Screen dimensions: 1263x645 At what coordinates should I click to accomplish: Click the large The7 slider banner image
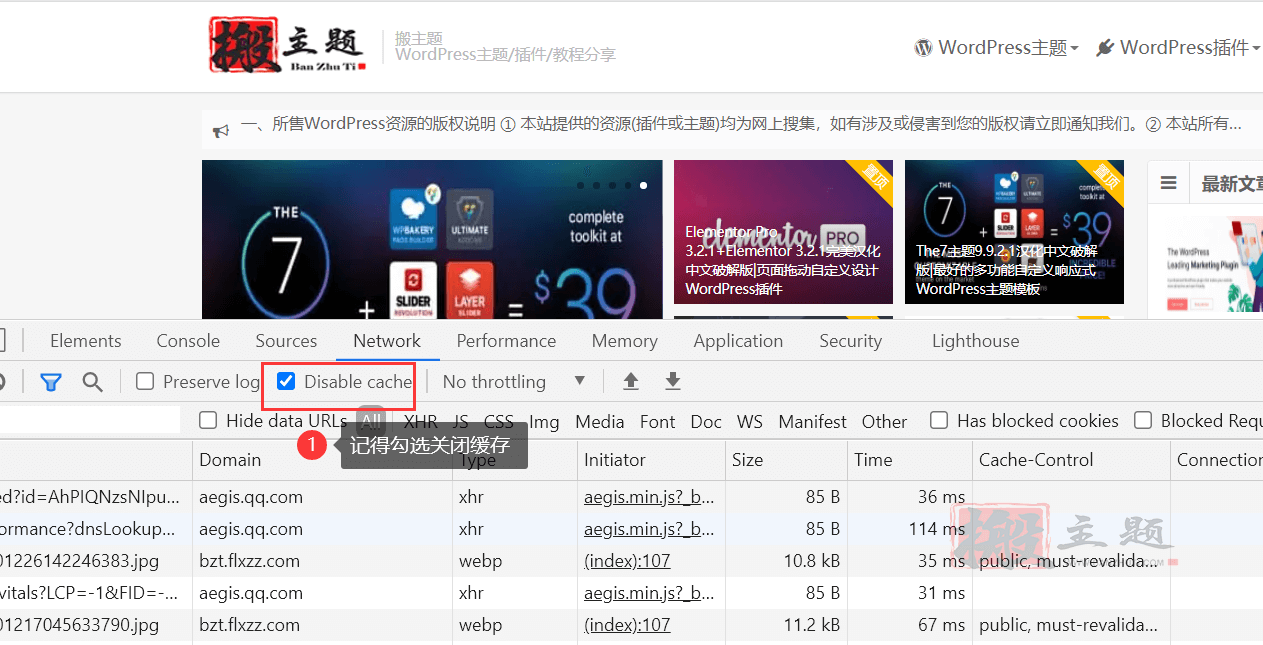(x=432, y=240)
